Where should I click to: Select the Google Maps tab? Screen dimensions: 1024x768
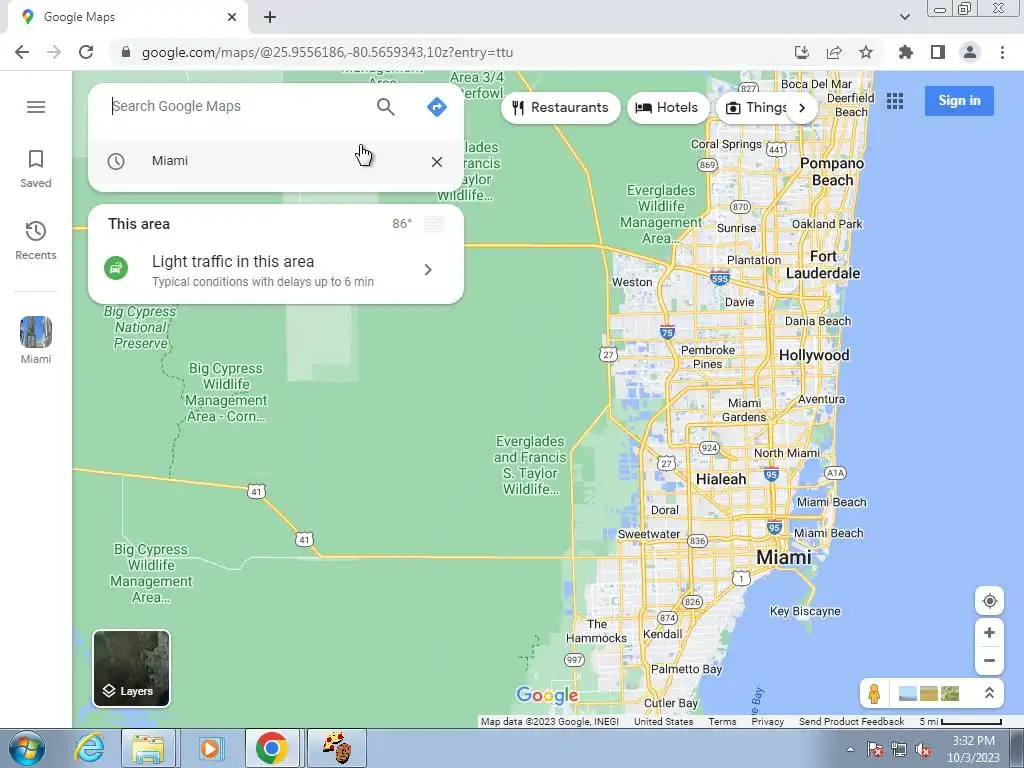pos(127,17)
